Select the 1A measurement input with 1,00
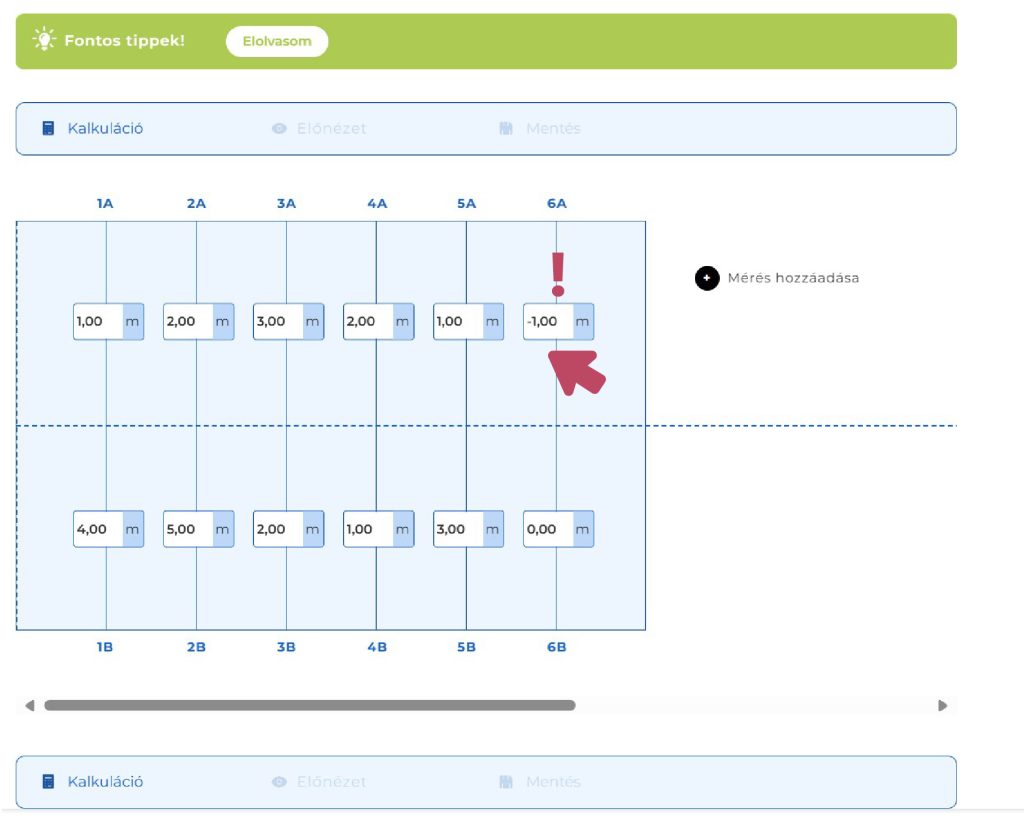Screen dimensions: 1024x816 (x=98, y=322)
